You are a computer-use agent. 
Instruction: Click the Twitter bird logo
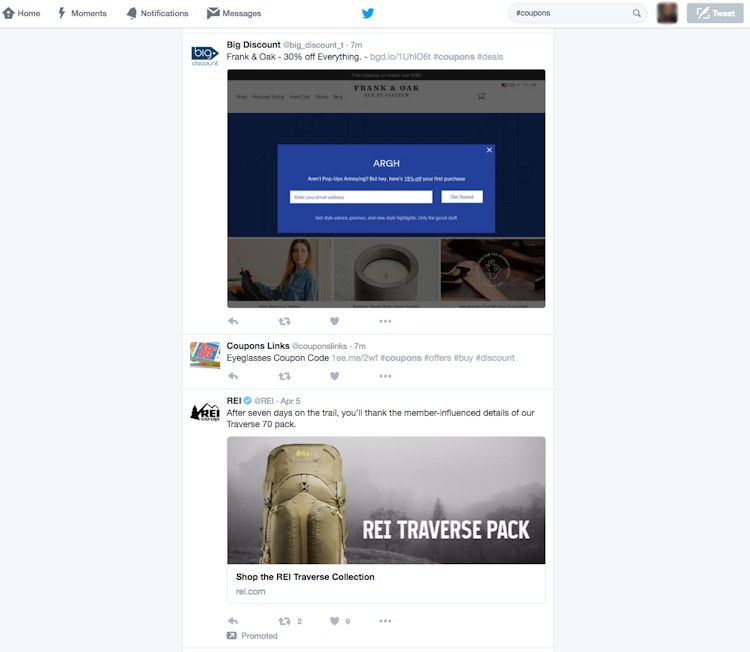click(368, 13)
